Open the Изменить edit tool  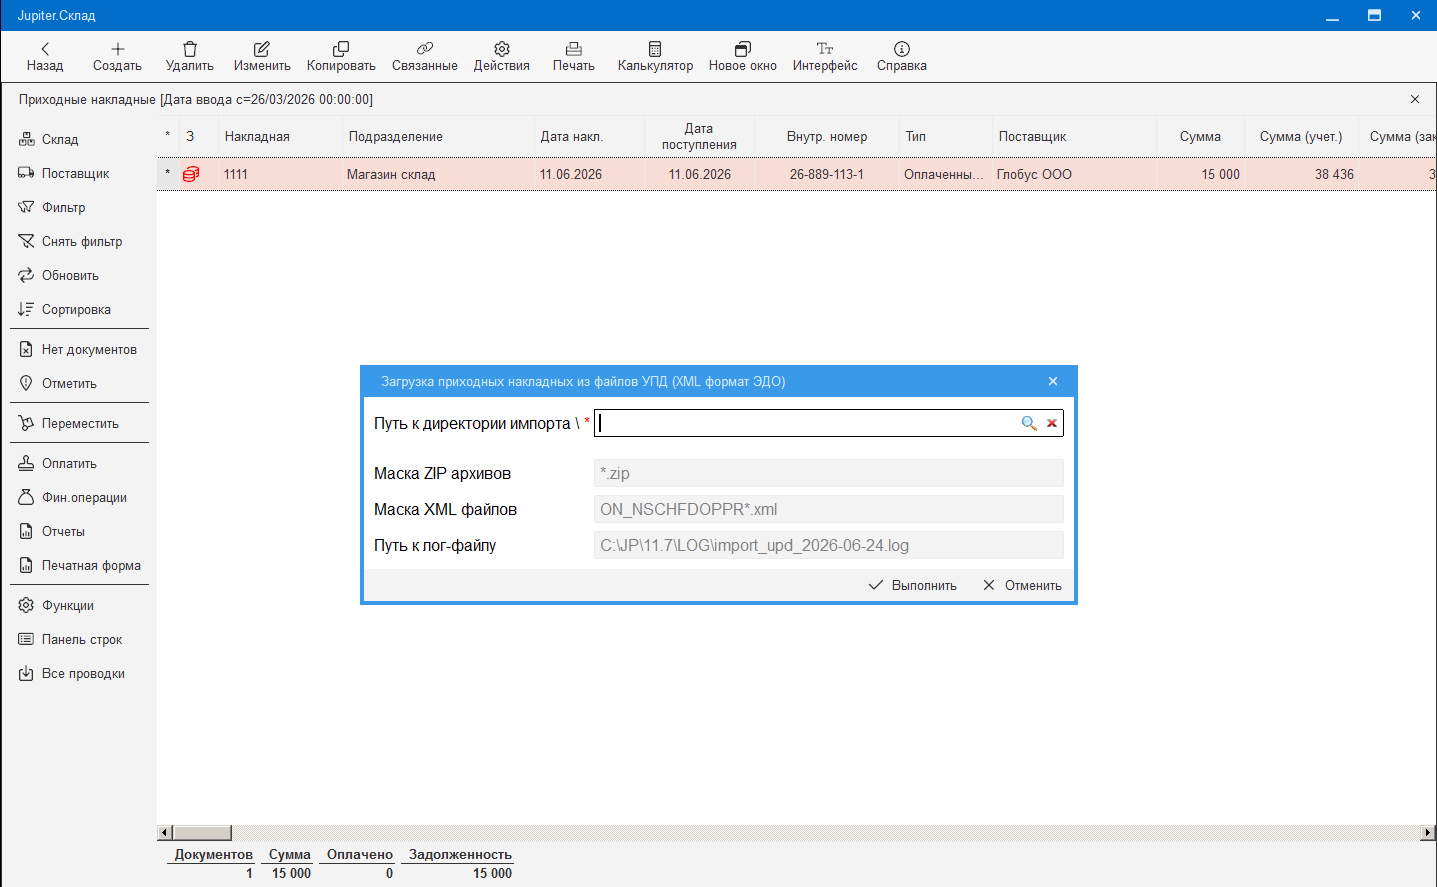(262, 57)
